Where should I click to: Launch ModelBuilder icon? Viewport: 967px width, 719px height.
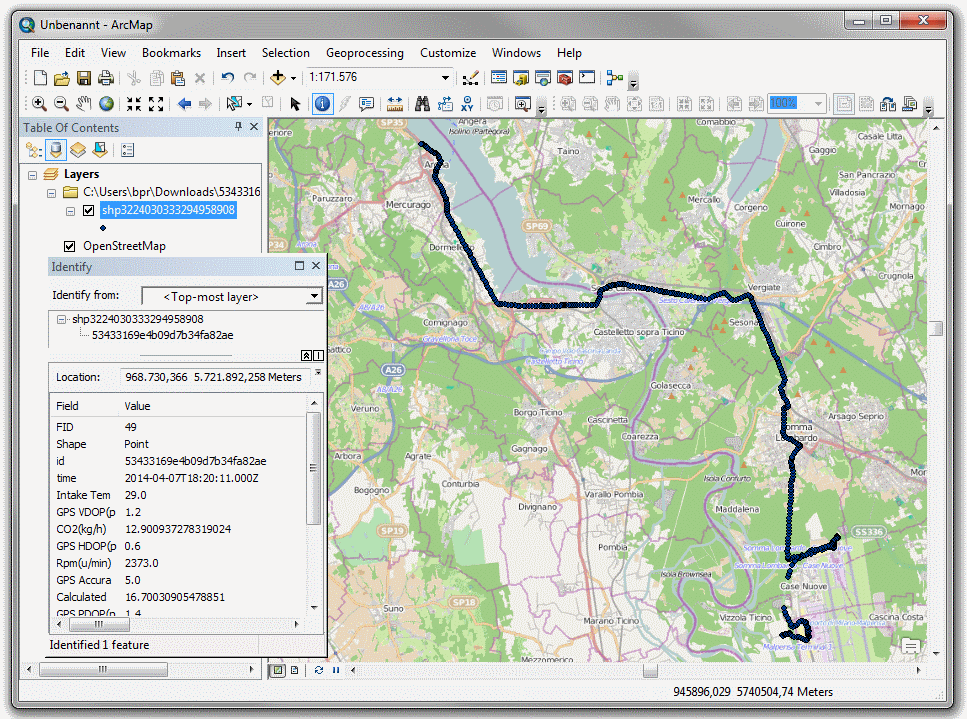point(614,78)
